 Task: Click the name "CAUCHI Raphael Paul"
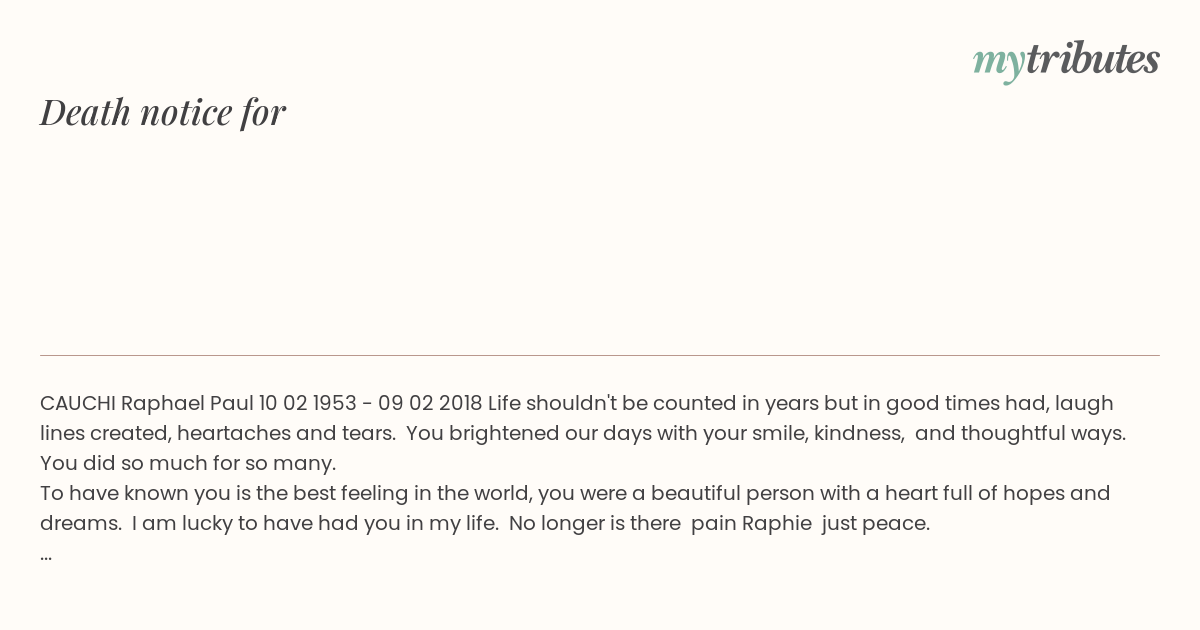click(147, 403)
